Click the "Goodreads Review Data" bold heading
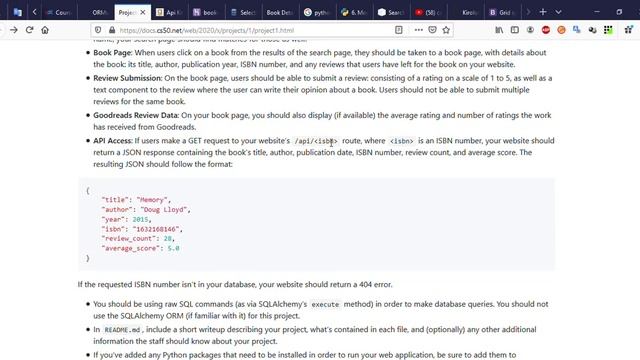This screenshot has height=360, width=640. pos(136,116)
